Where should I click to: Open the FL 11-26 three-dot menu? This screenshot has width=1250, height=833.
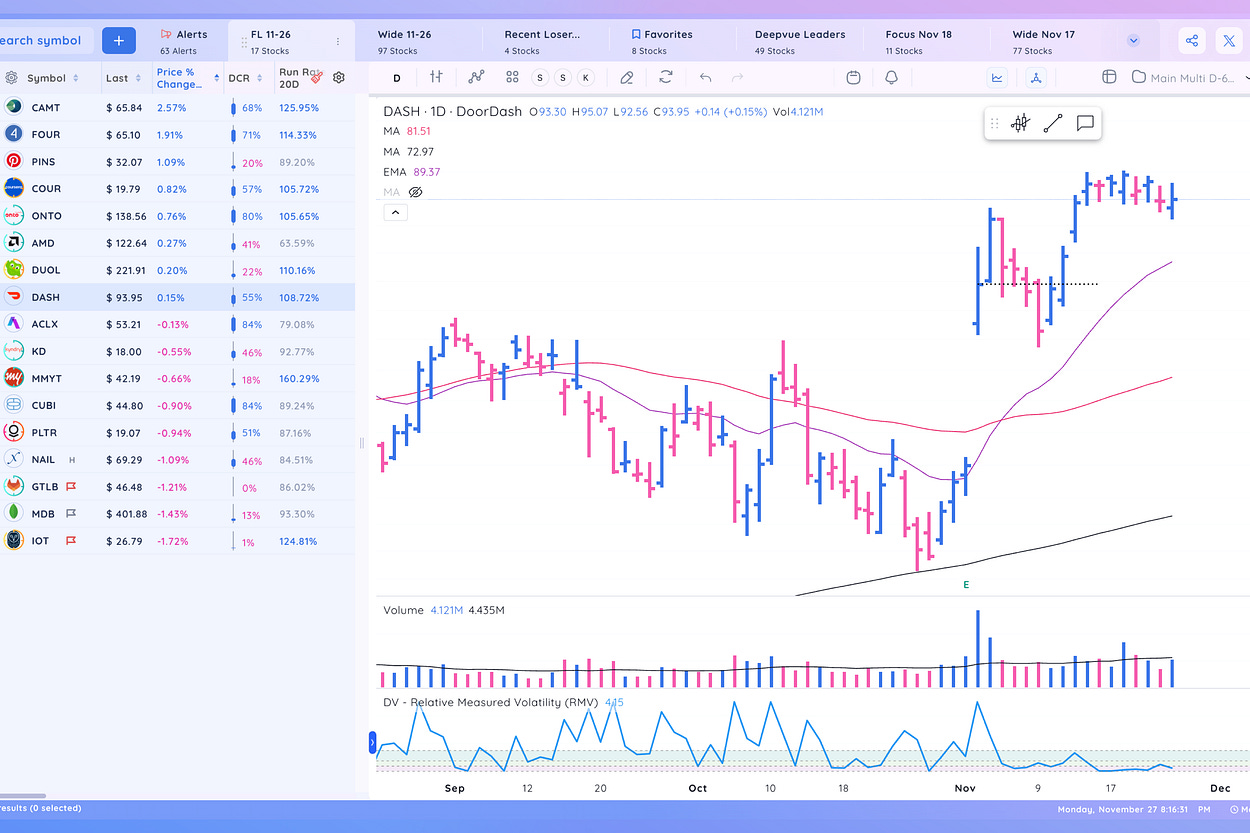coord(337,41)
